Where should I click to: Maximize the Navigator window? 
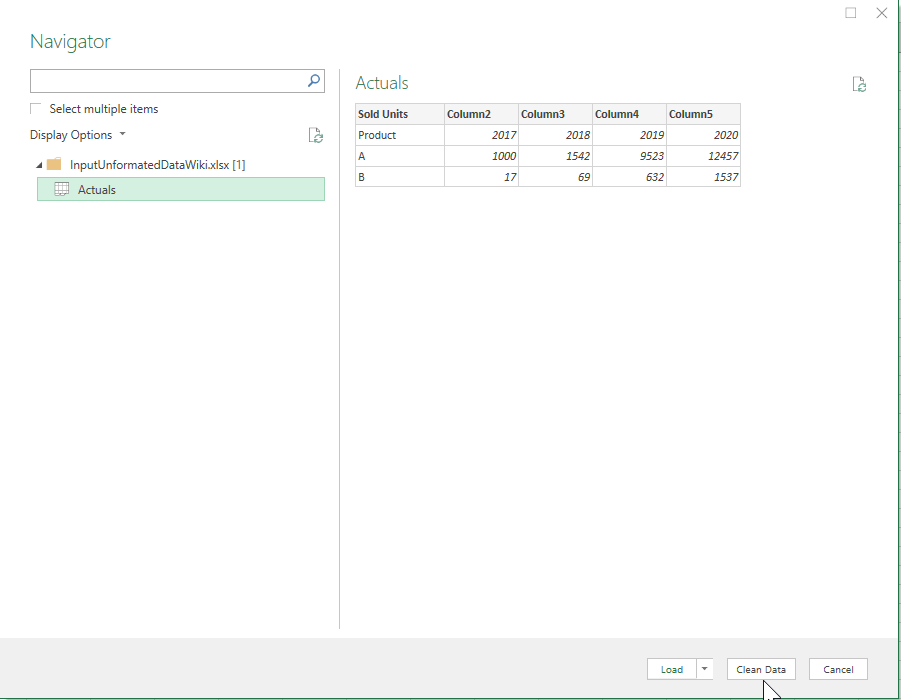click(851, 13)
